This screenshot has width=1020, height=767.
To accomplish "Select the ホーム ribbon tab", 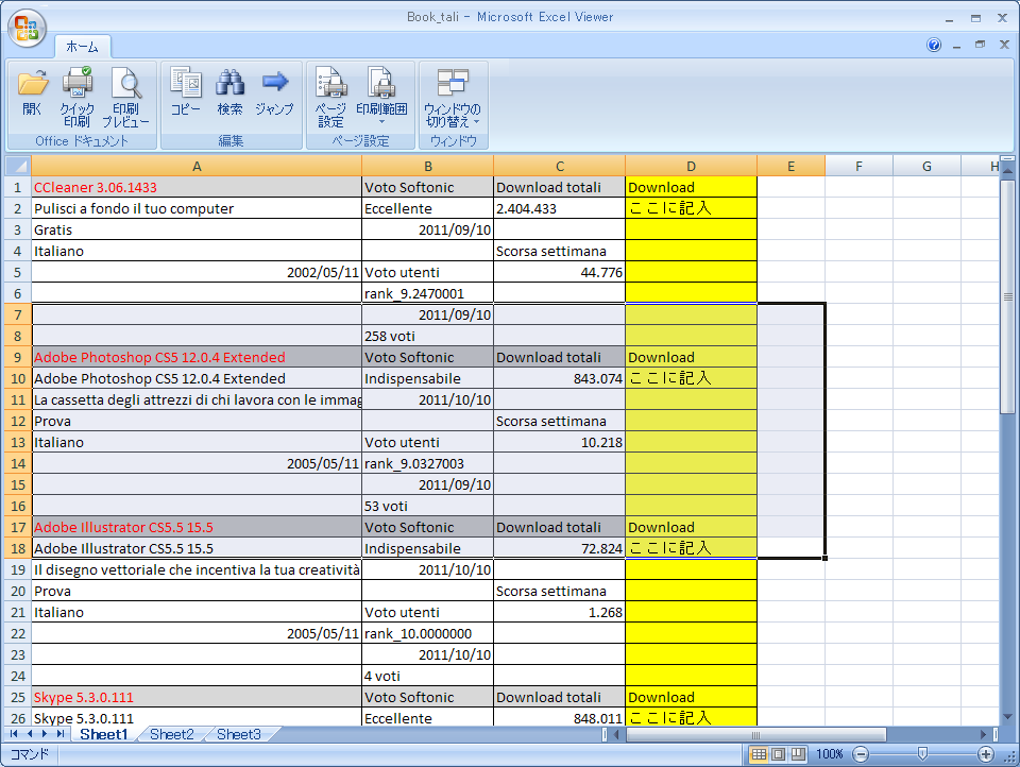I will pos(82,47).
